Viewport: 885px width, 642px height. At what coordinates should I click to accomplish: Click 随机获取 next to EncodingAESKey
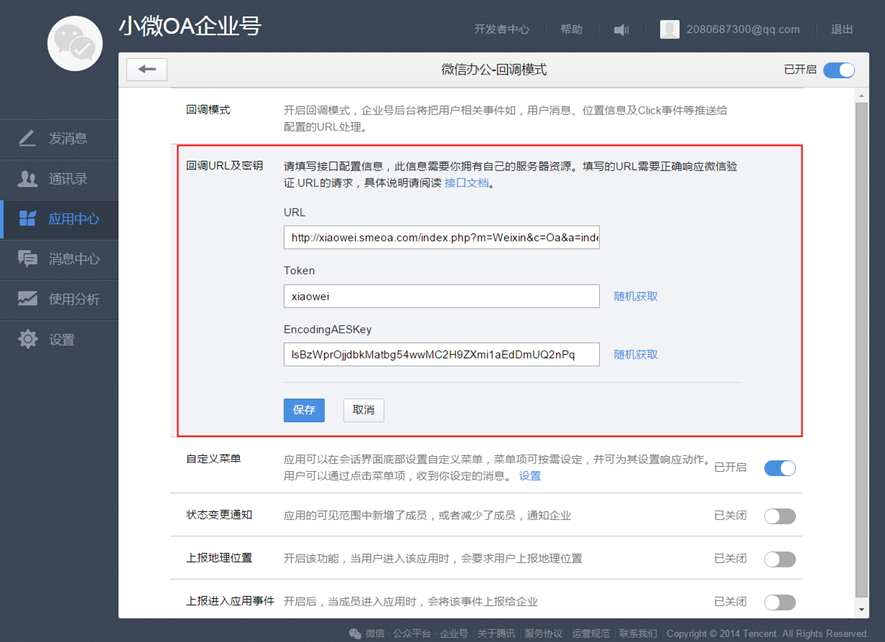(636, 355)
